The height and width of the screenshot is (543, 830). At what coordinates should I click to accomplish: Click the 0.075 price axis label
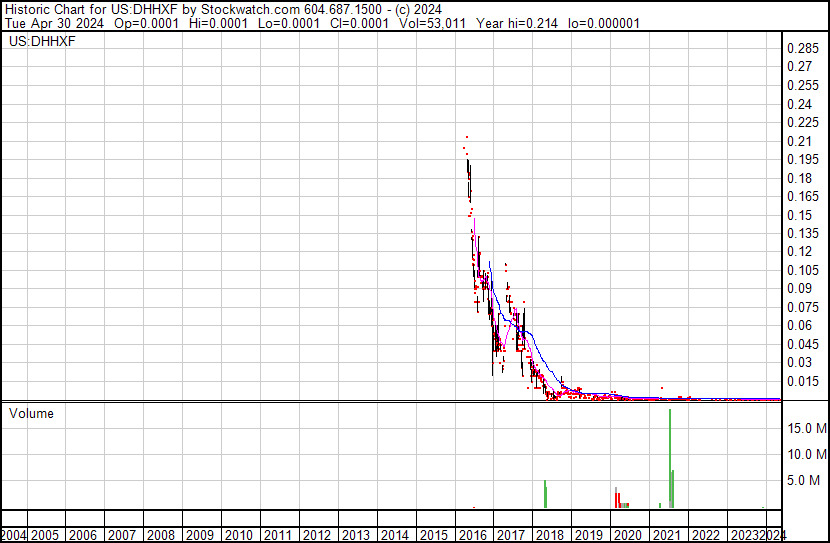click(x=803, y=307)
